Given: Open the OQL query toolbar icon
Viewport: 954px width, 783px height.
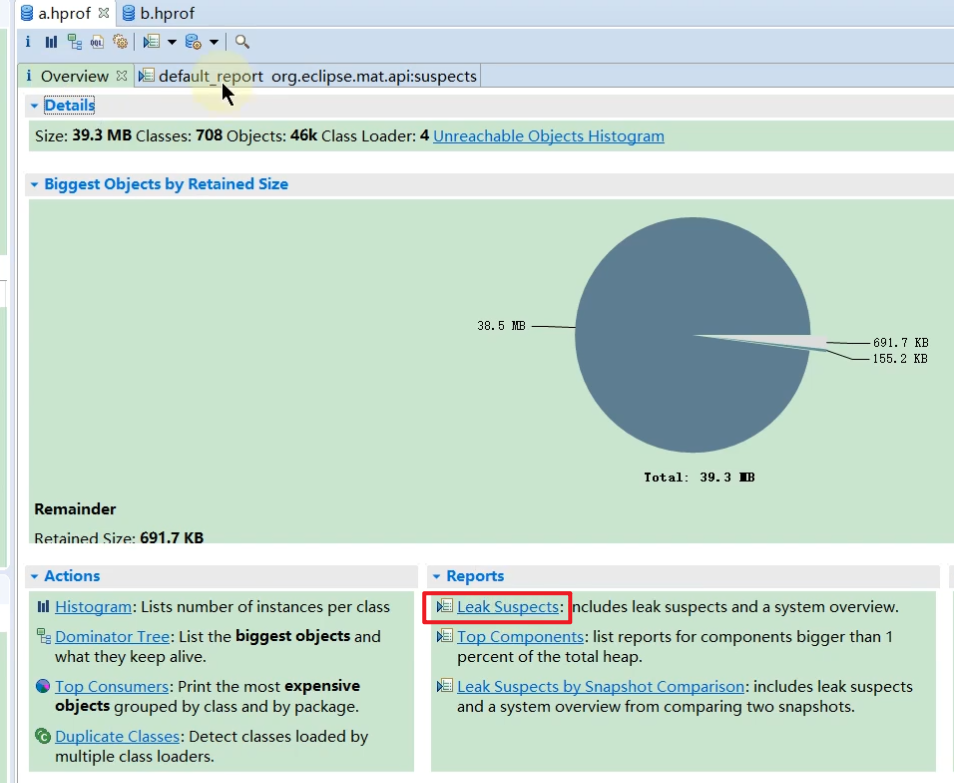Looking at the screenshot, I should [97, 41].
